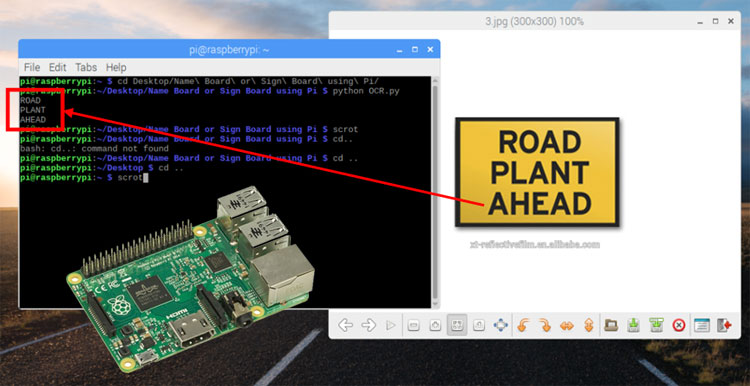Open the Edit menu in the terminal
This screenshot has height=386, width=750.
(x=57, y=67)
